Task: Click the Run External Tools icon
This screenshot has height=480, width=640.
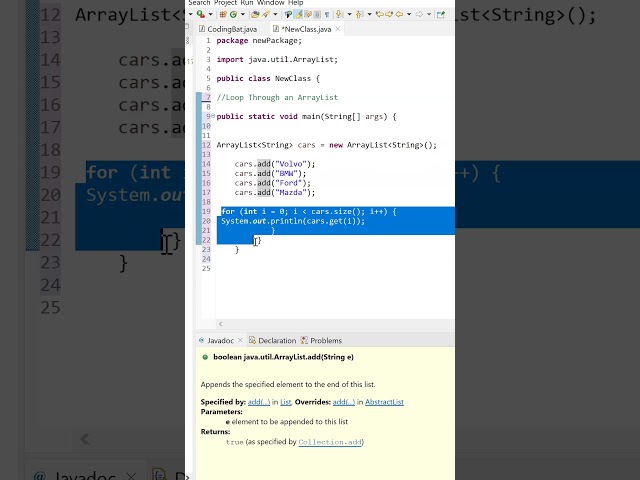Action: [x=201, y=14]
